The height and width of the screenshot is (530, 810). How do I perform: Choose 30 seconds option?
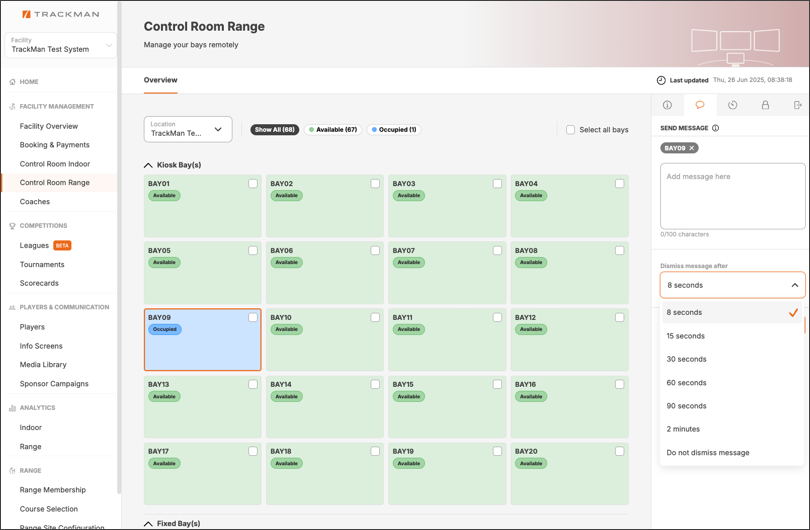pos(731,359)
